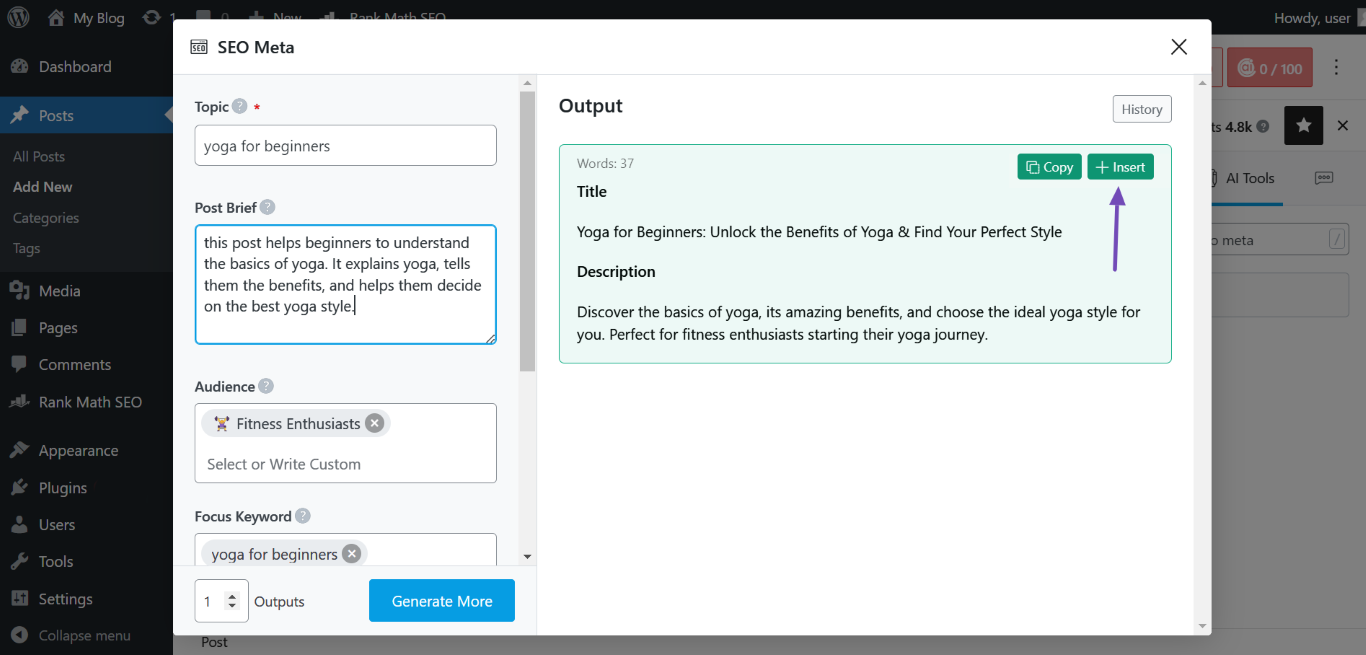Open the three-dot options menu
This screenshot has width=1366, height=655.
point(1337,68)
